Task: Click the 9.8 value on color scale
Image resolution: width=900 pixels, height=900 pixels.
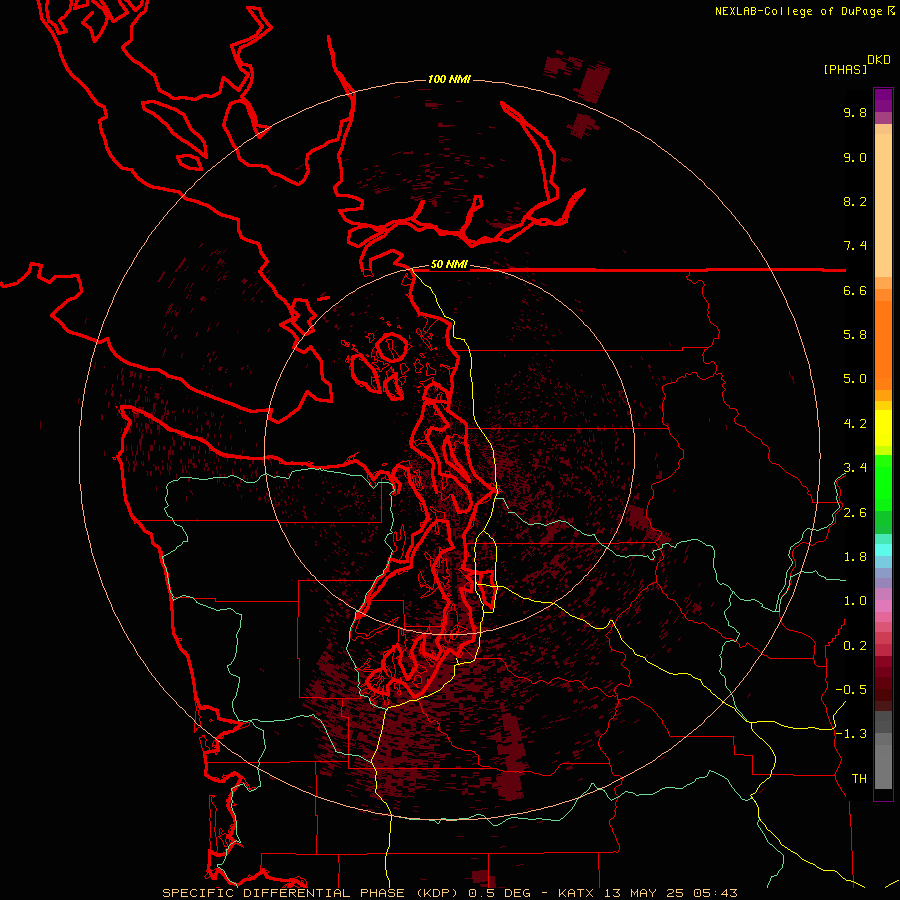Action: [x=855, y=112]
